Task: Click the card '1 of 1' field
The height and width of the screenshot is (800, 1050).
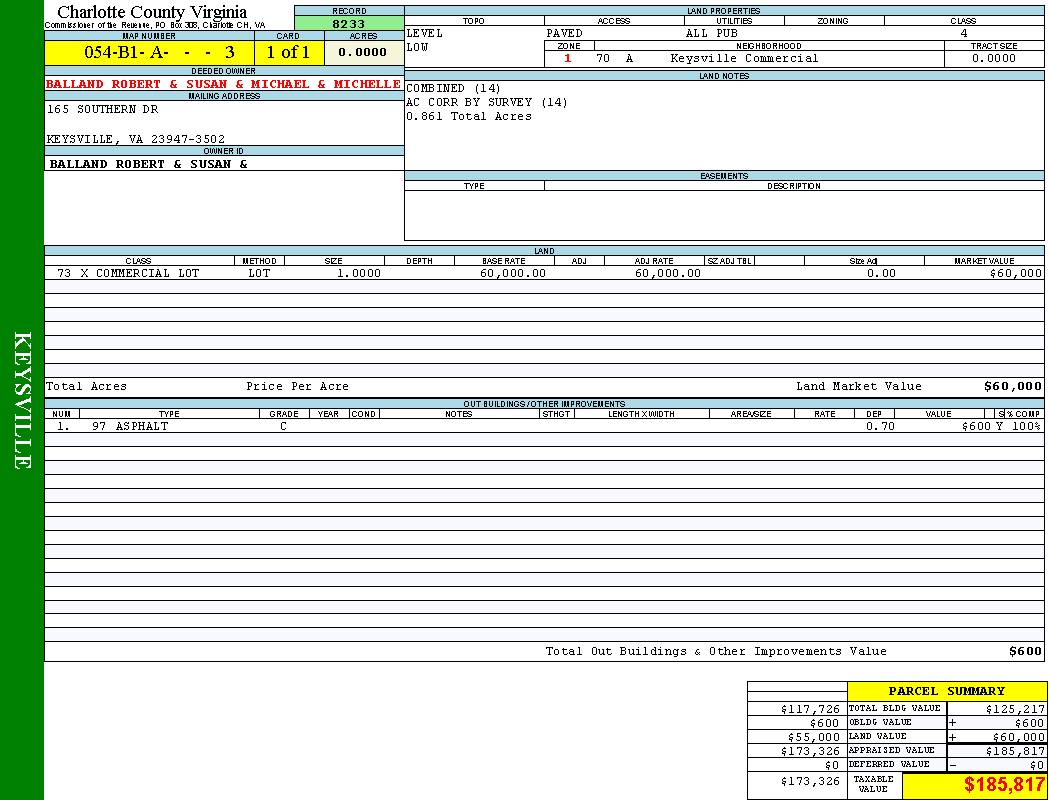Action: point(288,52)
